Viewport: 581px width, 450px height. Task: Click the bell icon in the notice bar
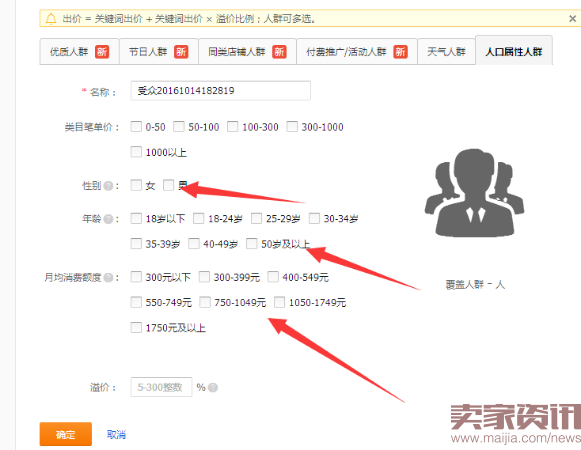pyautogui.click(x=51, y=19)
